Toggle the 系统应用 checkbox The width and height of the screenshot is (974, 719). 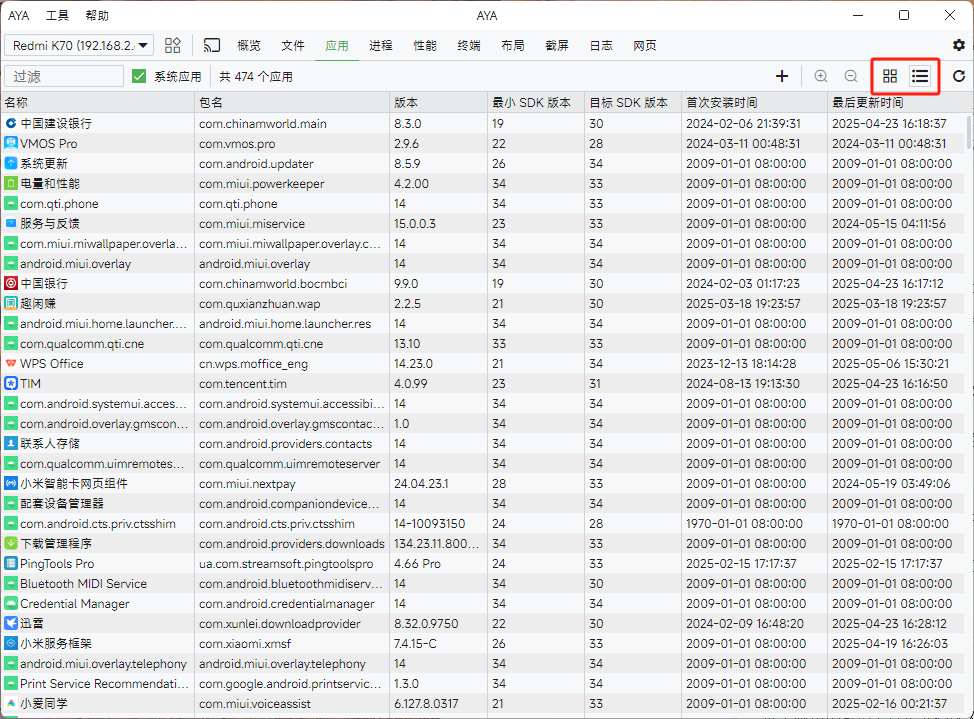click(139, 76)
